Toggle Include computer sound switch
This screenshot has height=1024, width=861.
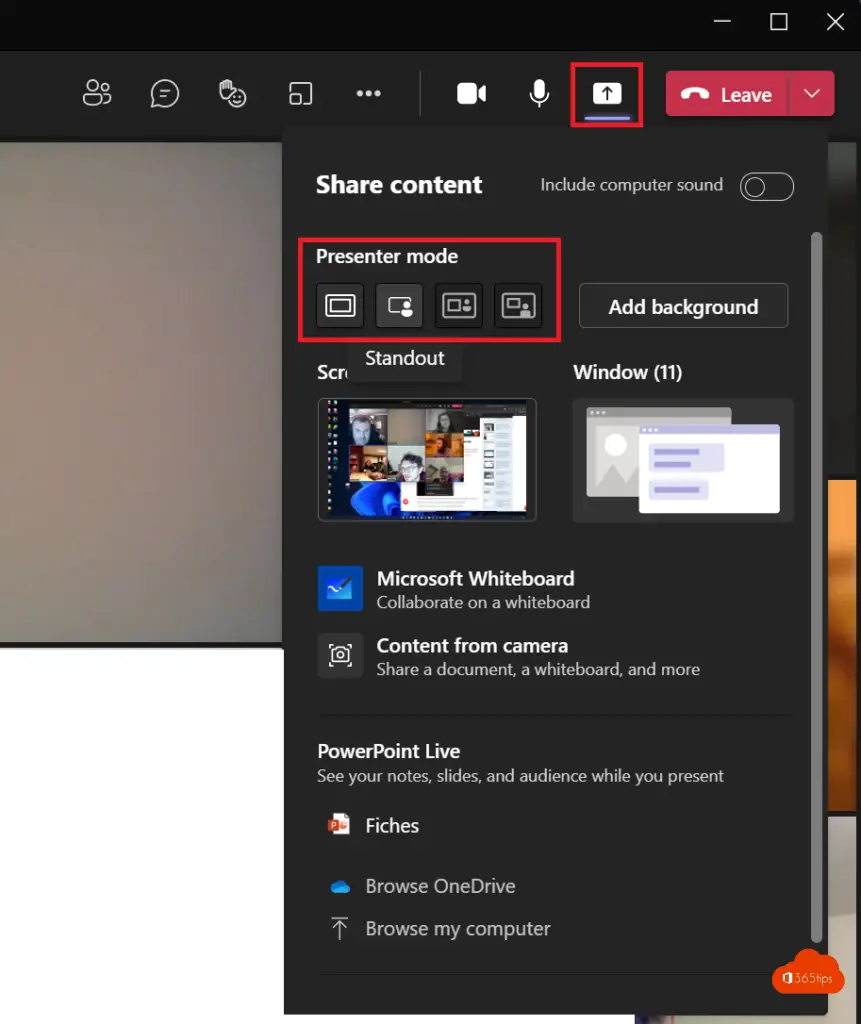click(766, 187)
